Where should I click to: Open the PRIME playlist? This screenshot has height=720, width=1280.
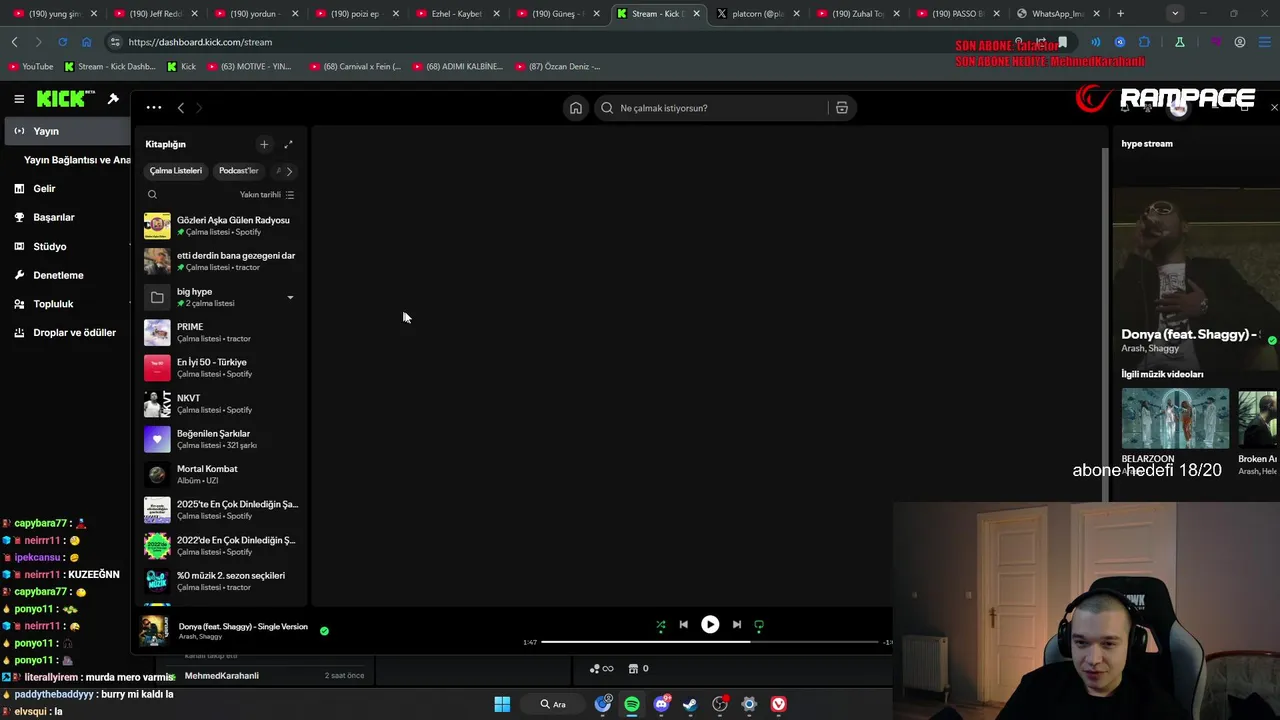221,332
